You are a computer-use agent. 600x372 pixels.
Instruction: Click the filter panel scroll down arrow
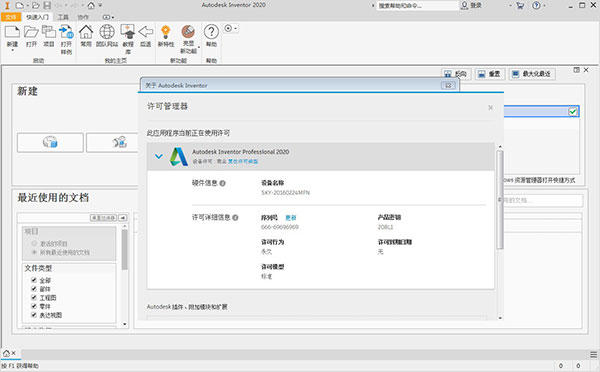click(x=124, y=325)
